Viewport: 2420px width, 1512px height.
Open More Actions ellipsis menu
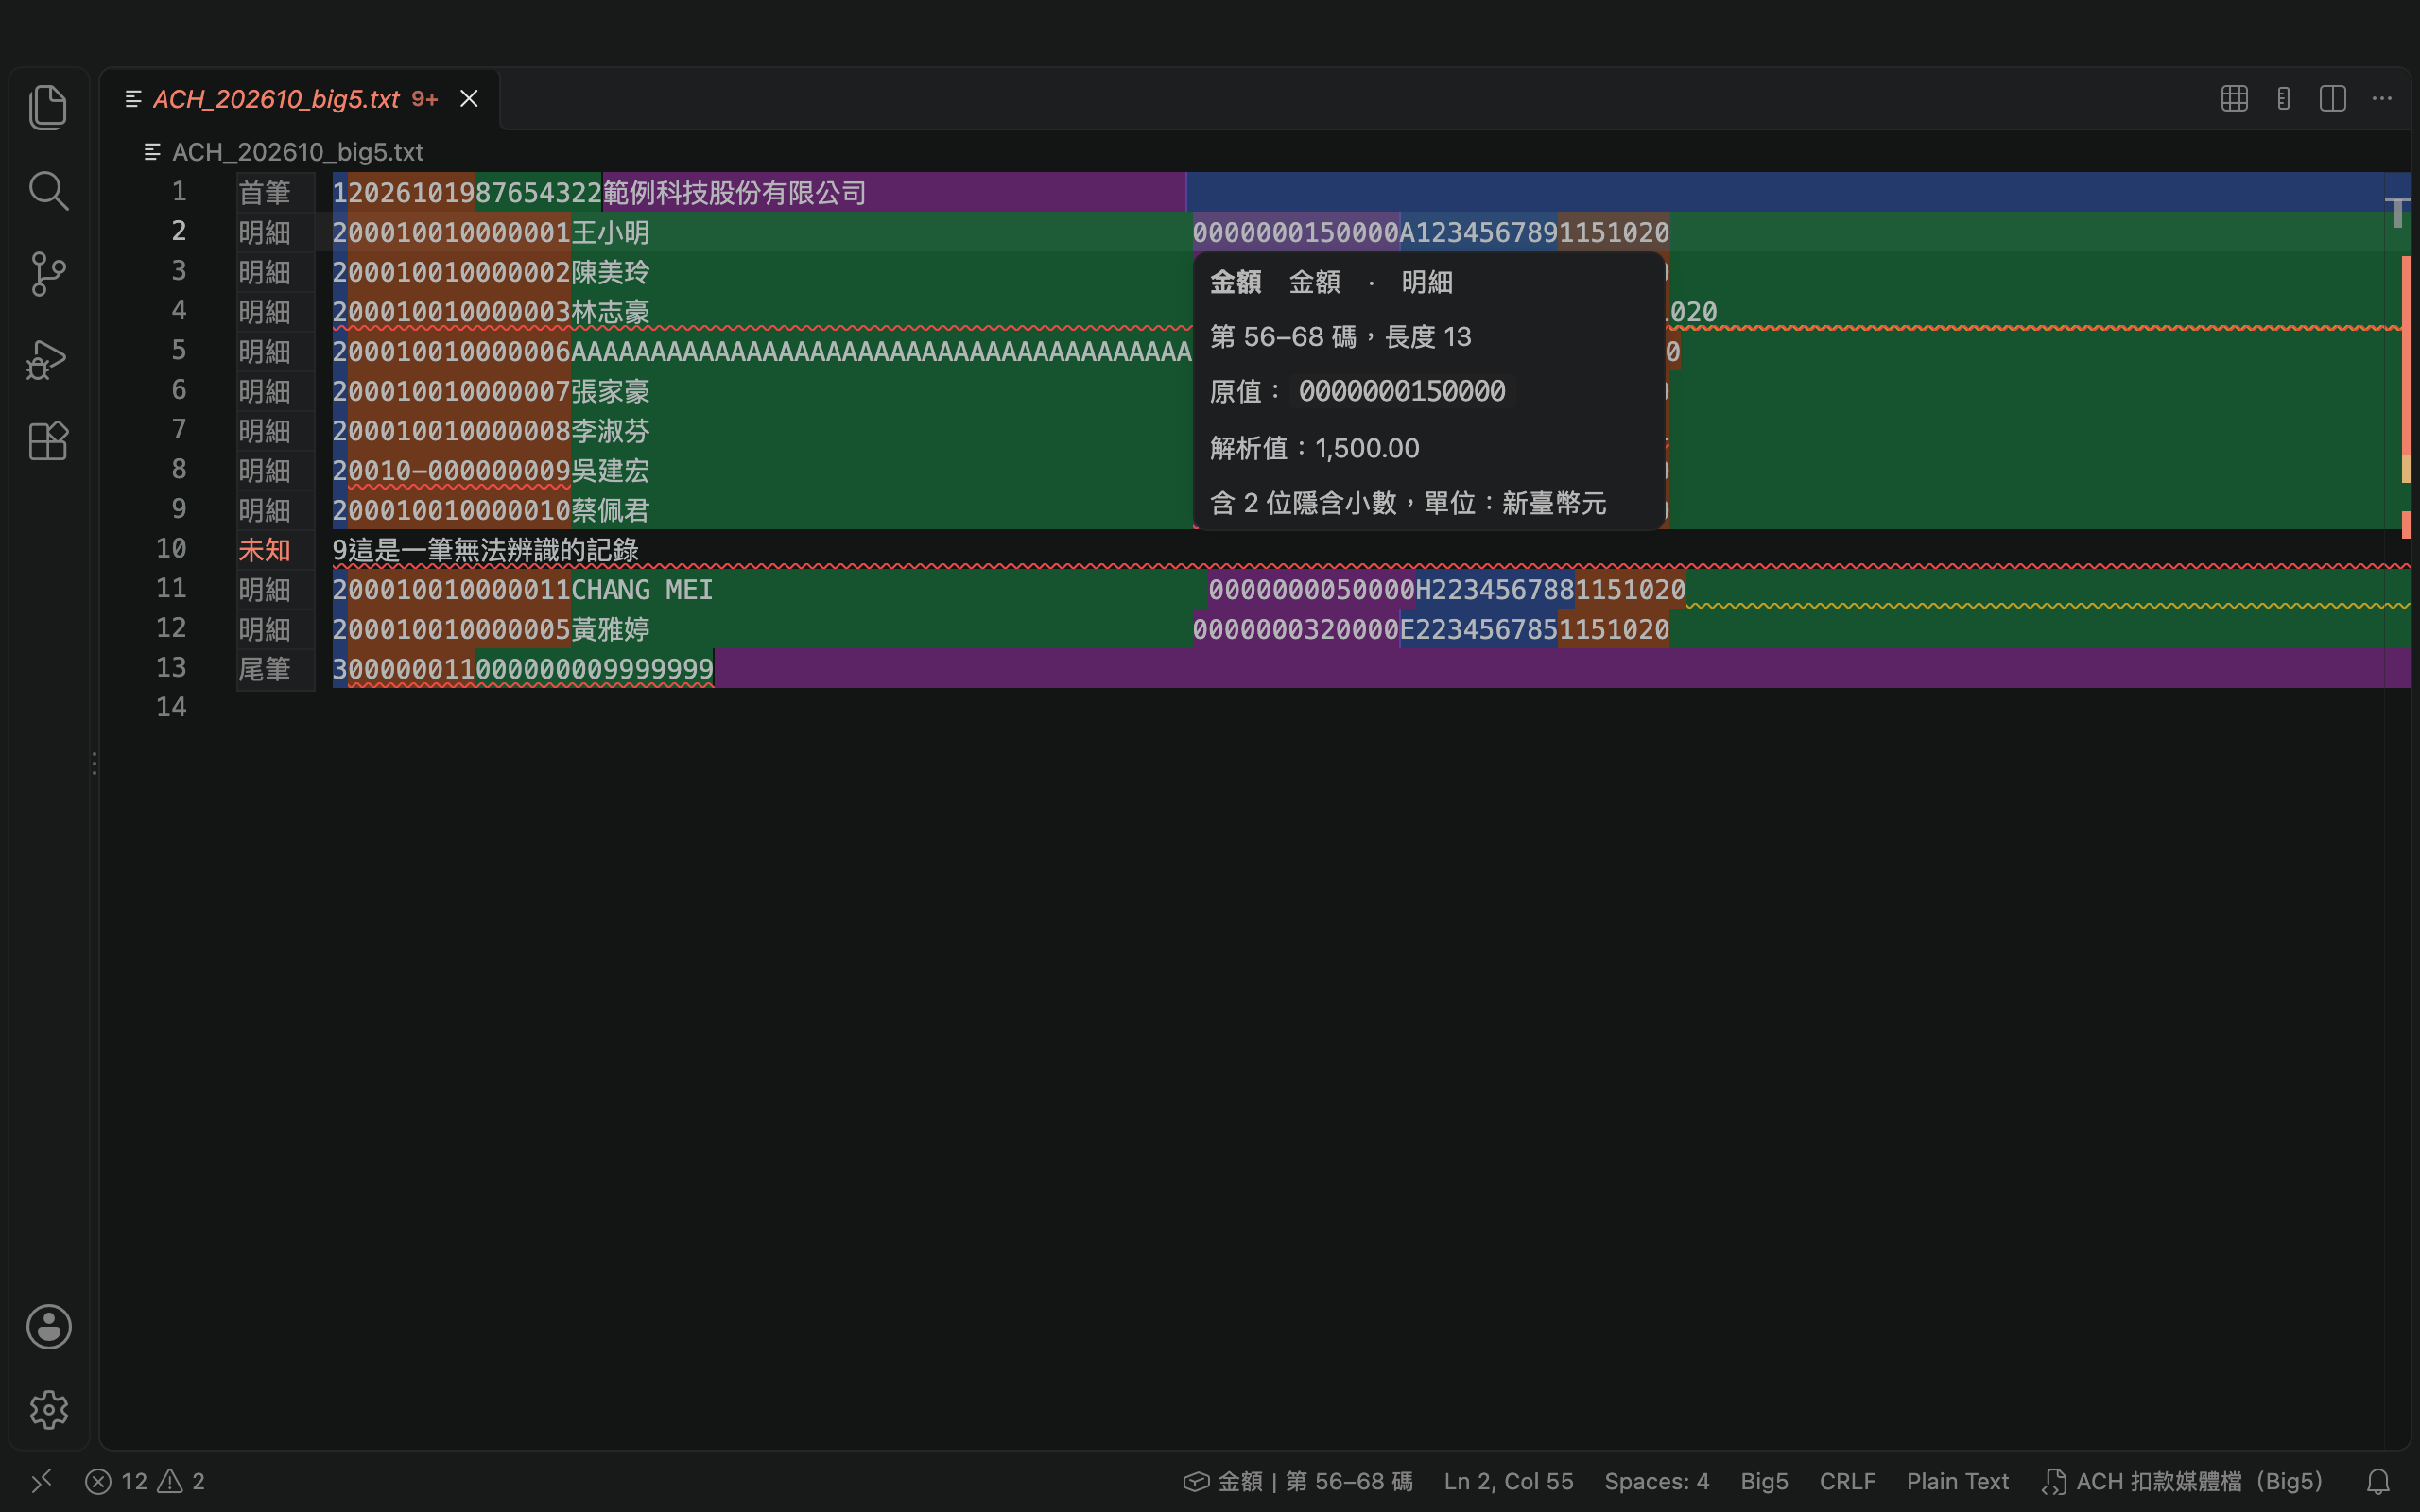click(2382, 98)
